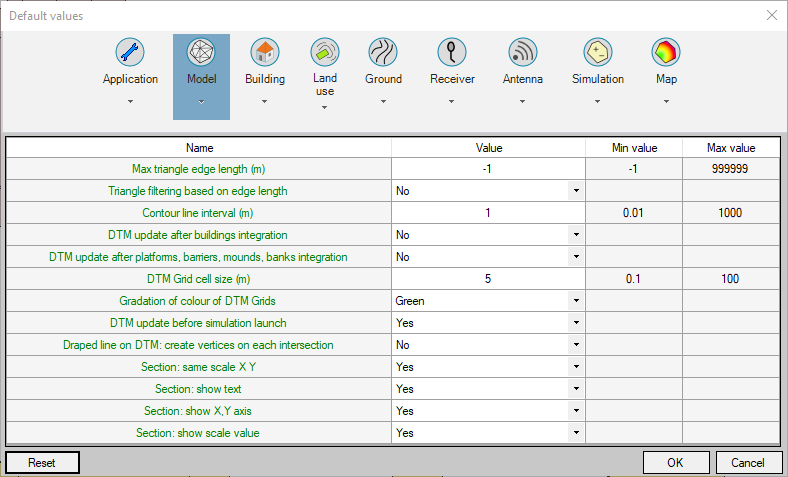Select 'Triangle filtering based on edge length' name

(198, 191)
